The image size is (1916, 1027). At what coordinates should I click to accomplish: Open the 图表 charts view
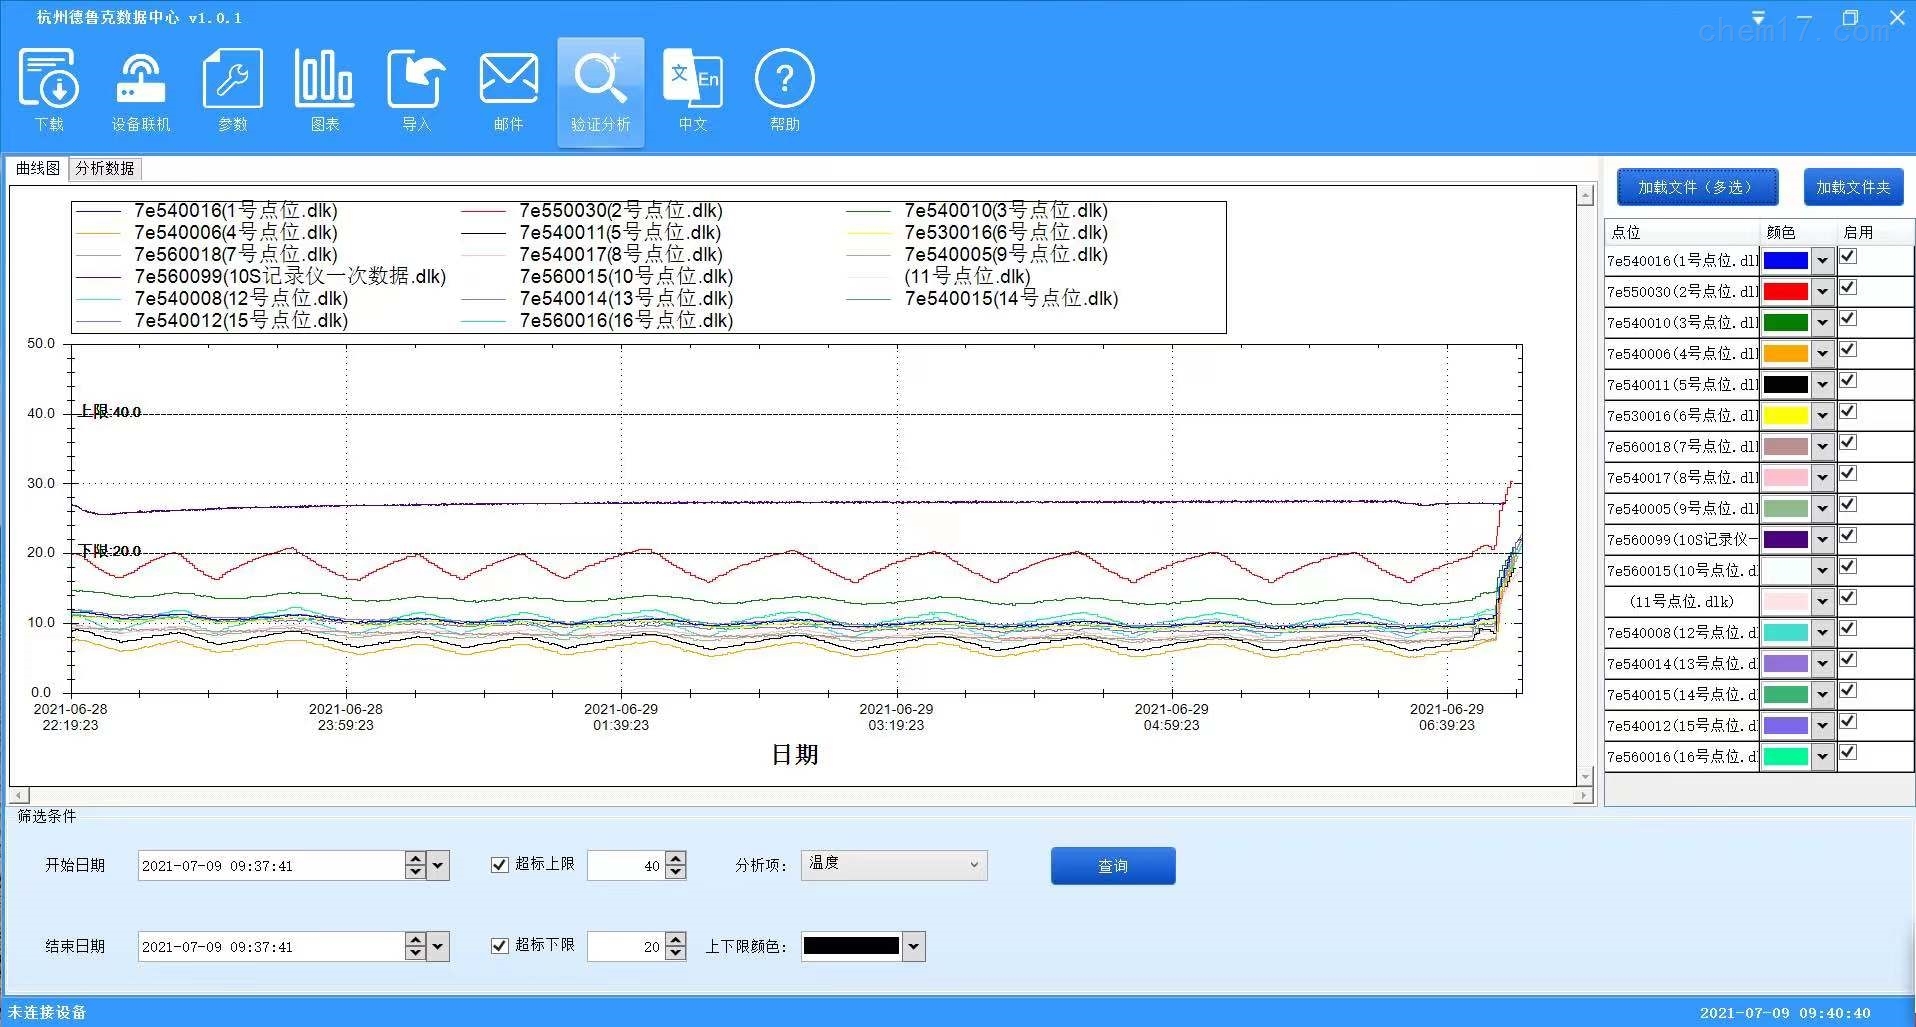point(323,90)
